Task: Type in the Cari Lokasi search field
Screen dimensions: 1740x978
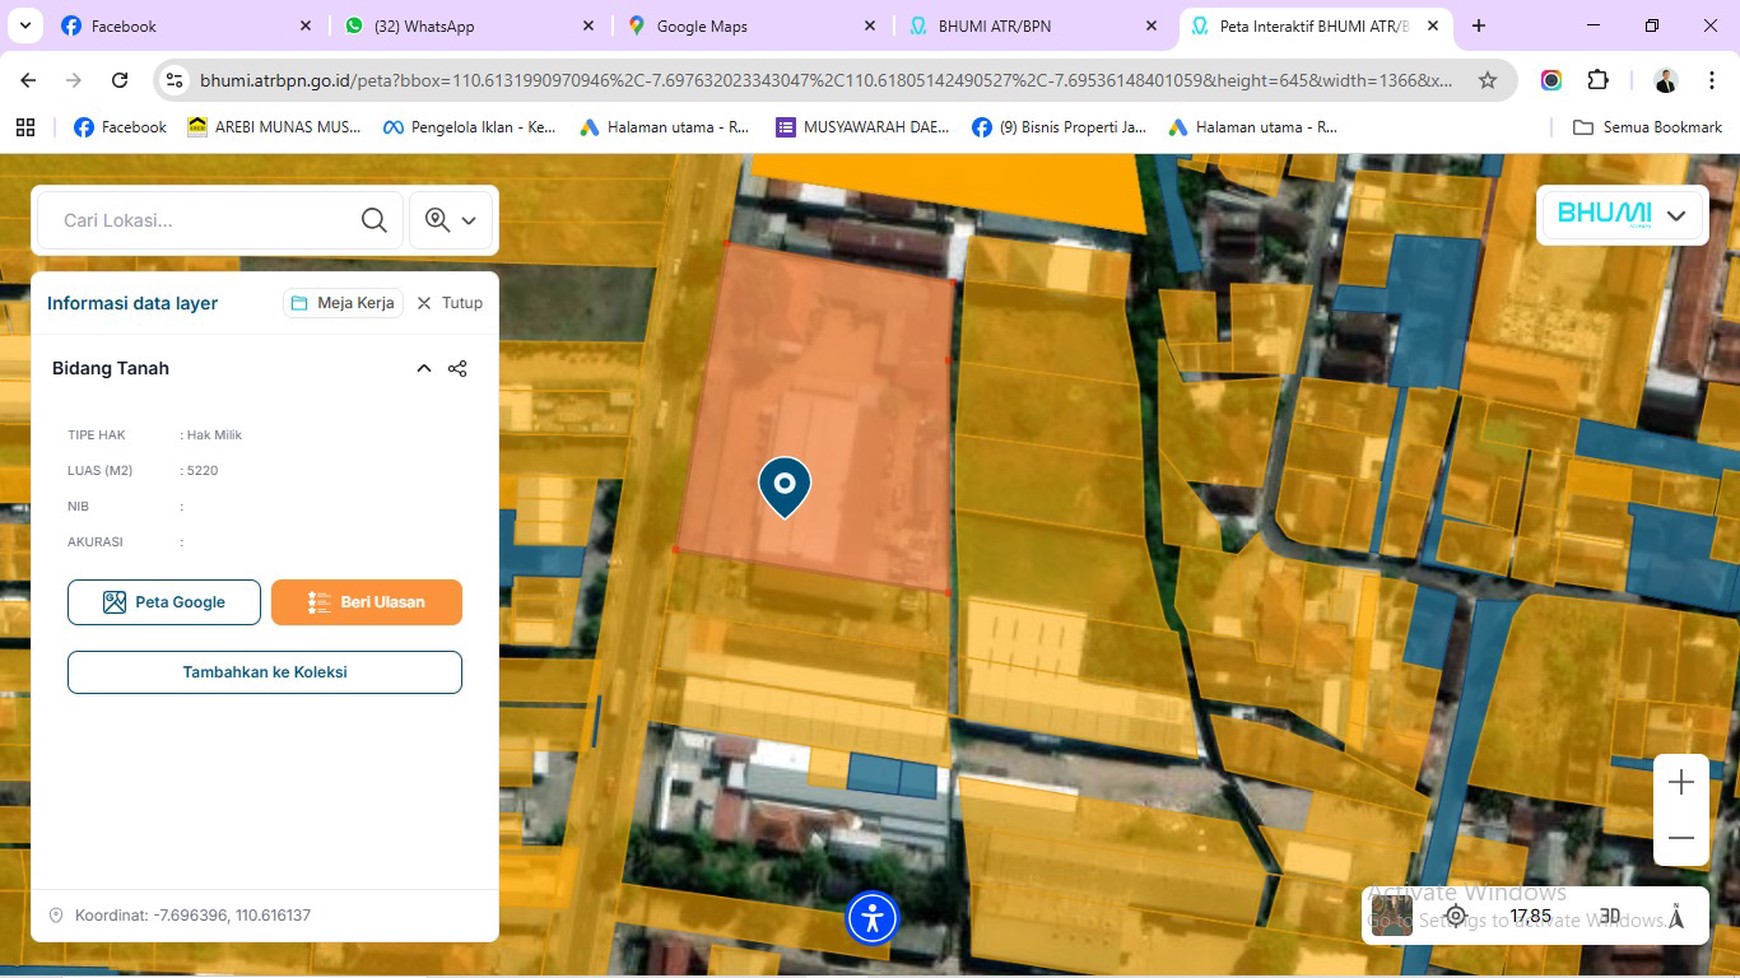Action: point(190,220)
